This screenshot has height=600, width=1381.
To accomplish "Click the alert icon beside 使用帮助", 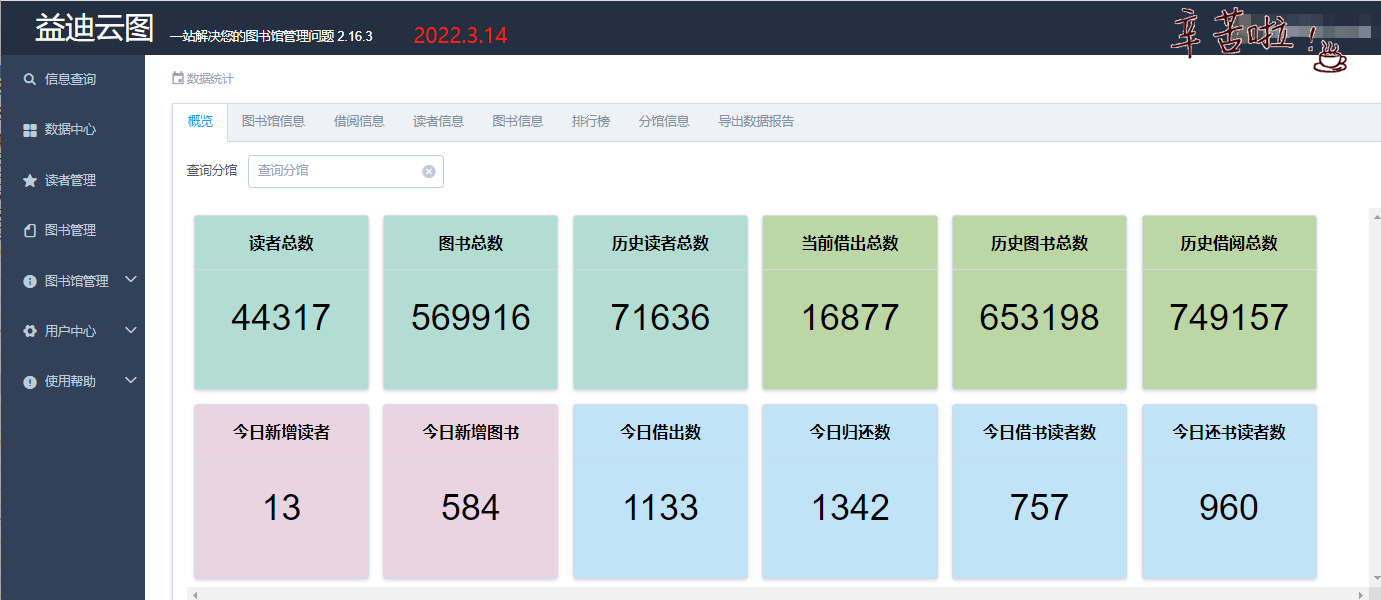I will coord(30,382).
